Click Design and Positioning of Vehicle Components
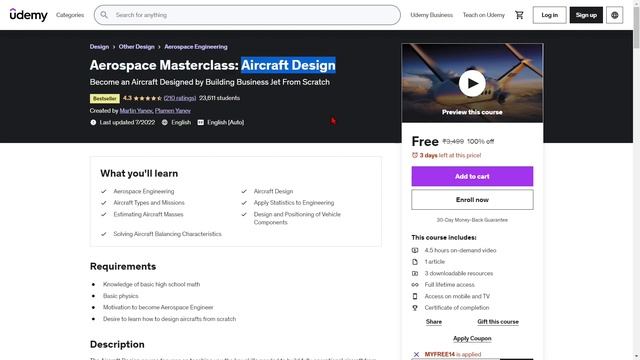The image size is (640, 360). [297, 218]
